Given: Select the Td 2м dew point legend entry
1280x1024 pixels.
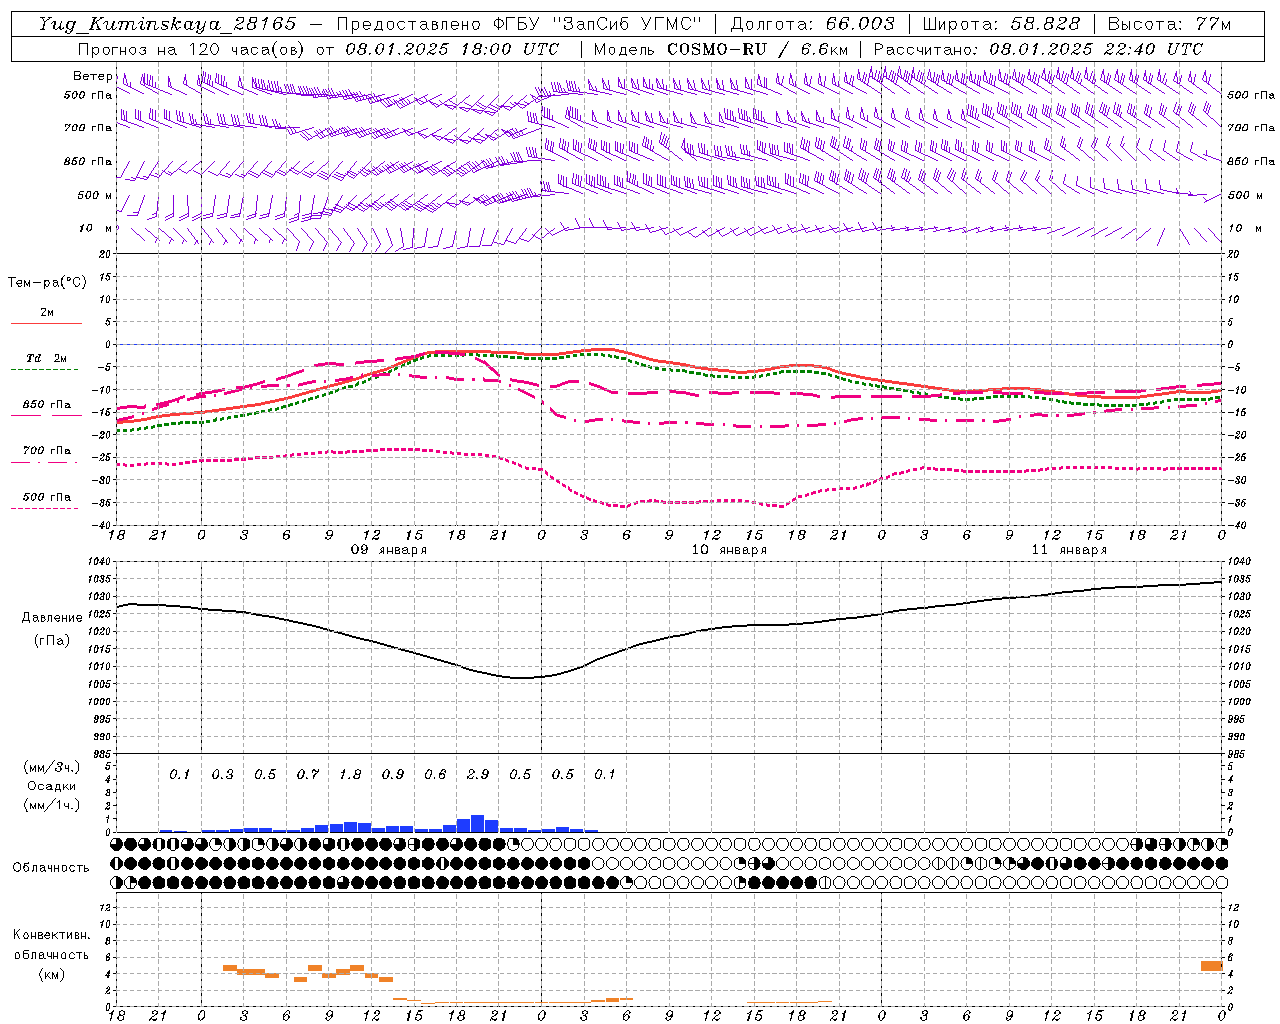Looking at the screenshot, I should [46, 358].
